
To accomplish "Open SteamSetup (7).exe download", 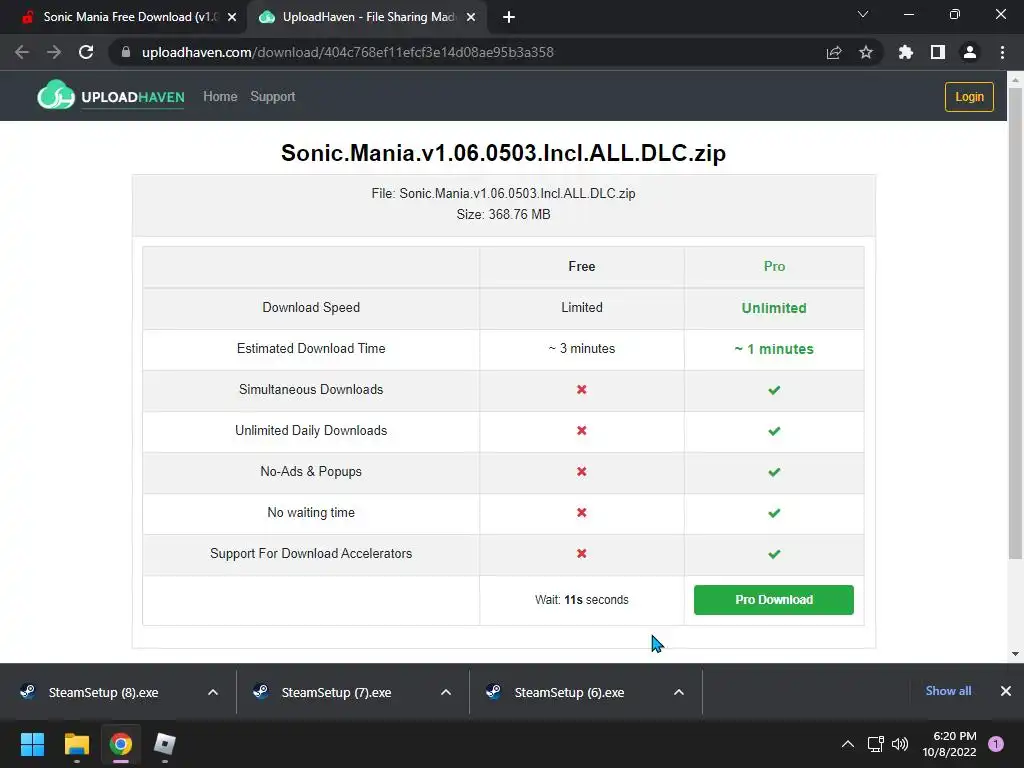I will click(x=336, y=692).
